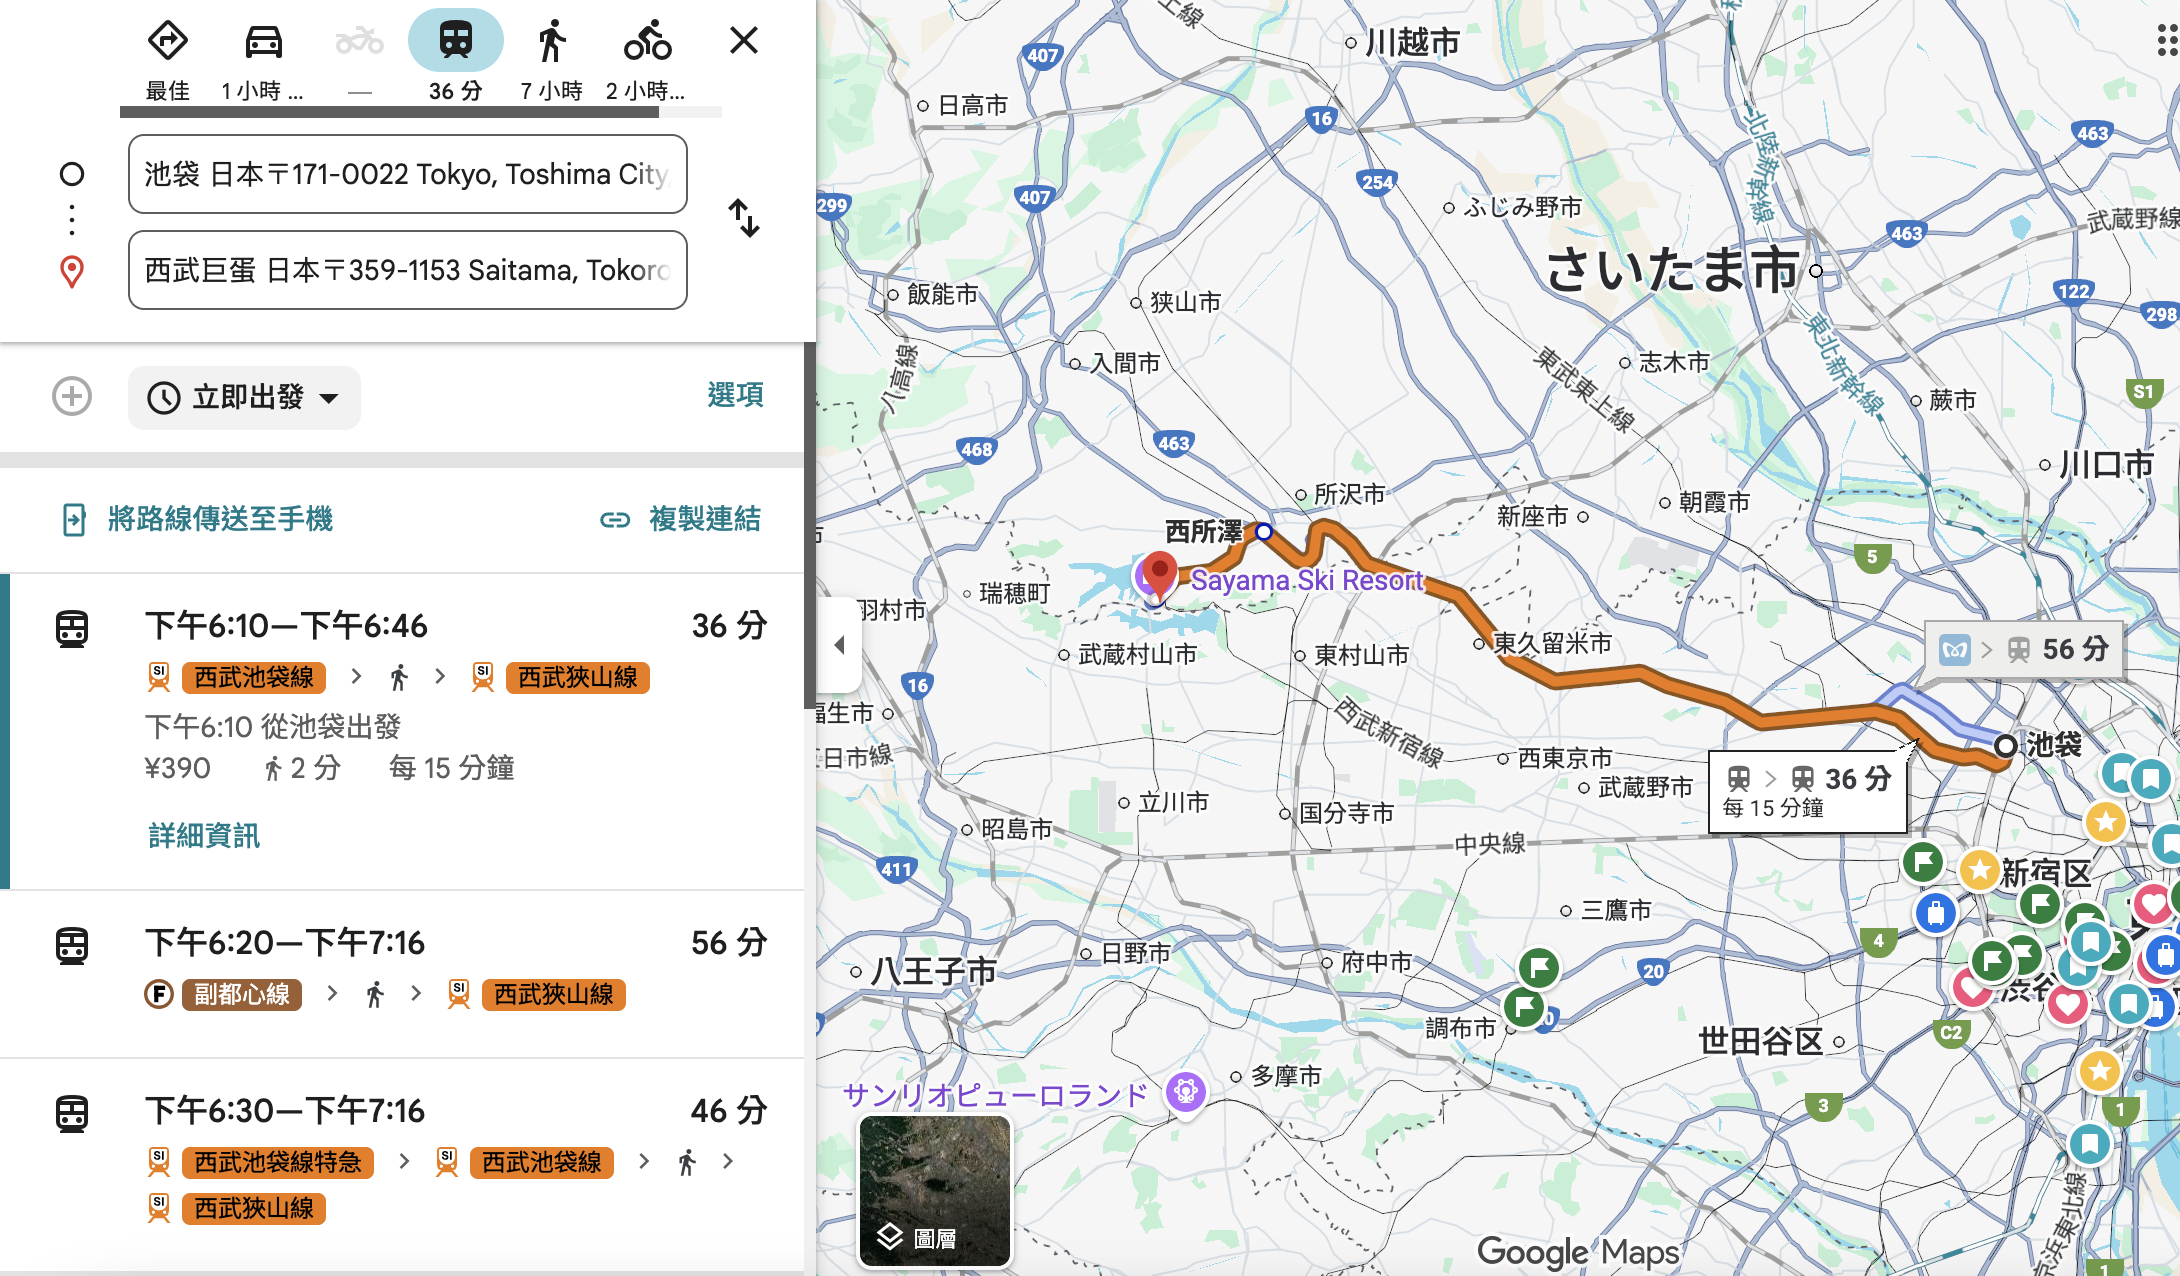Click the send-to-phone icon beside 將路線傳送至手機
Screen dimensions: 2180x1276
(x=73, y=519)
